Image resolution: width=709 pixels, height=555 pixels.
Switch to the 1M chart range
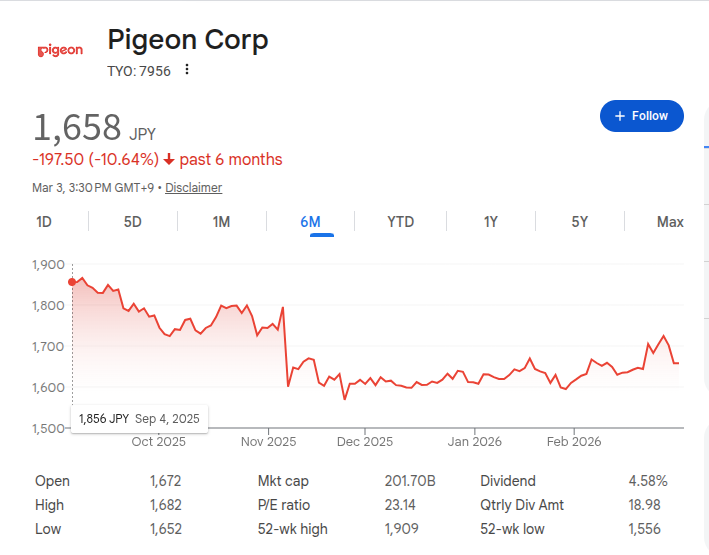pyautogui.click(x=221, y=222)
